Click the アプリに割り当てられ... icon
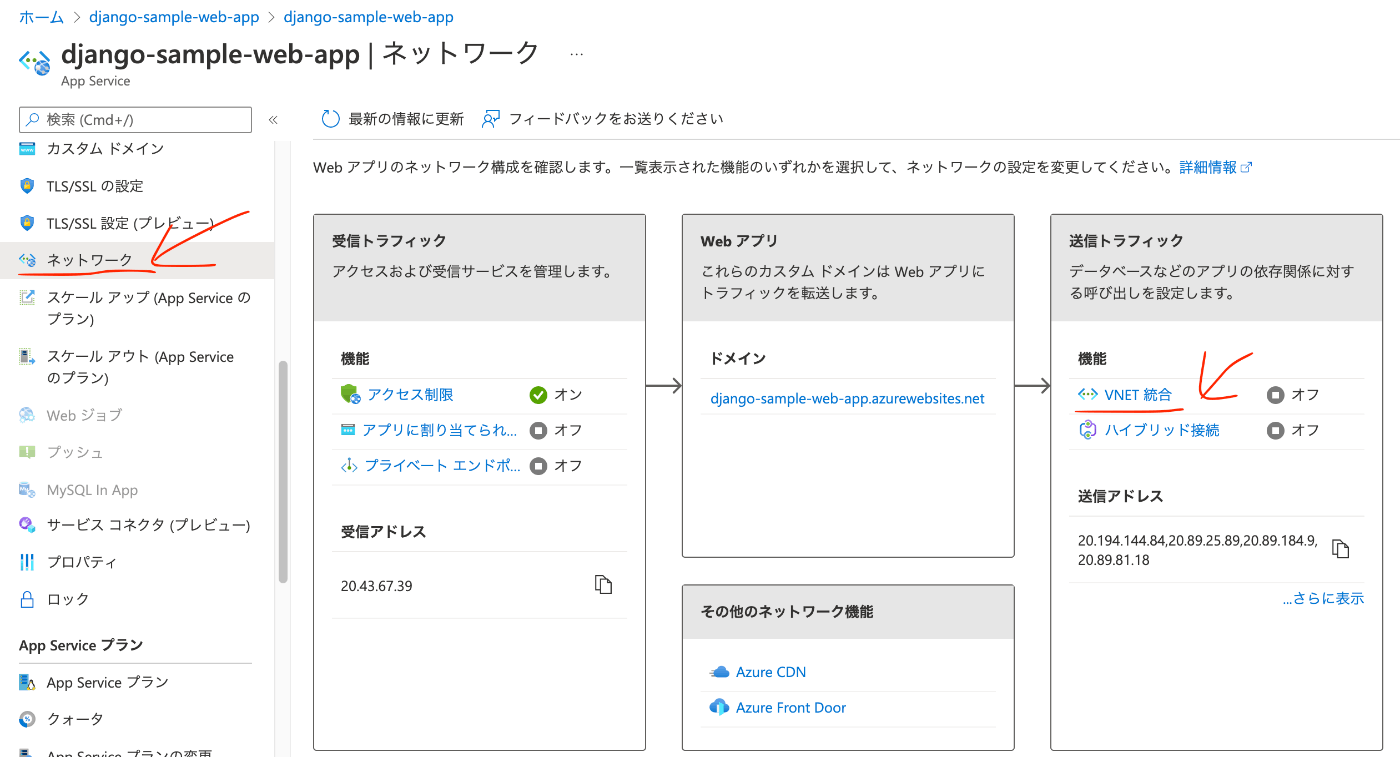Image resolution: width=1400 pixels, height=757 pixels. [x=348, y=430]
